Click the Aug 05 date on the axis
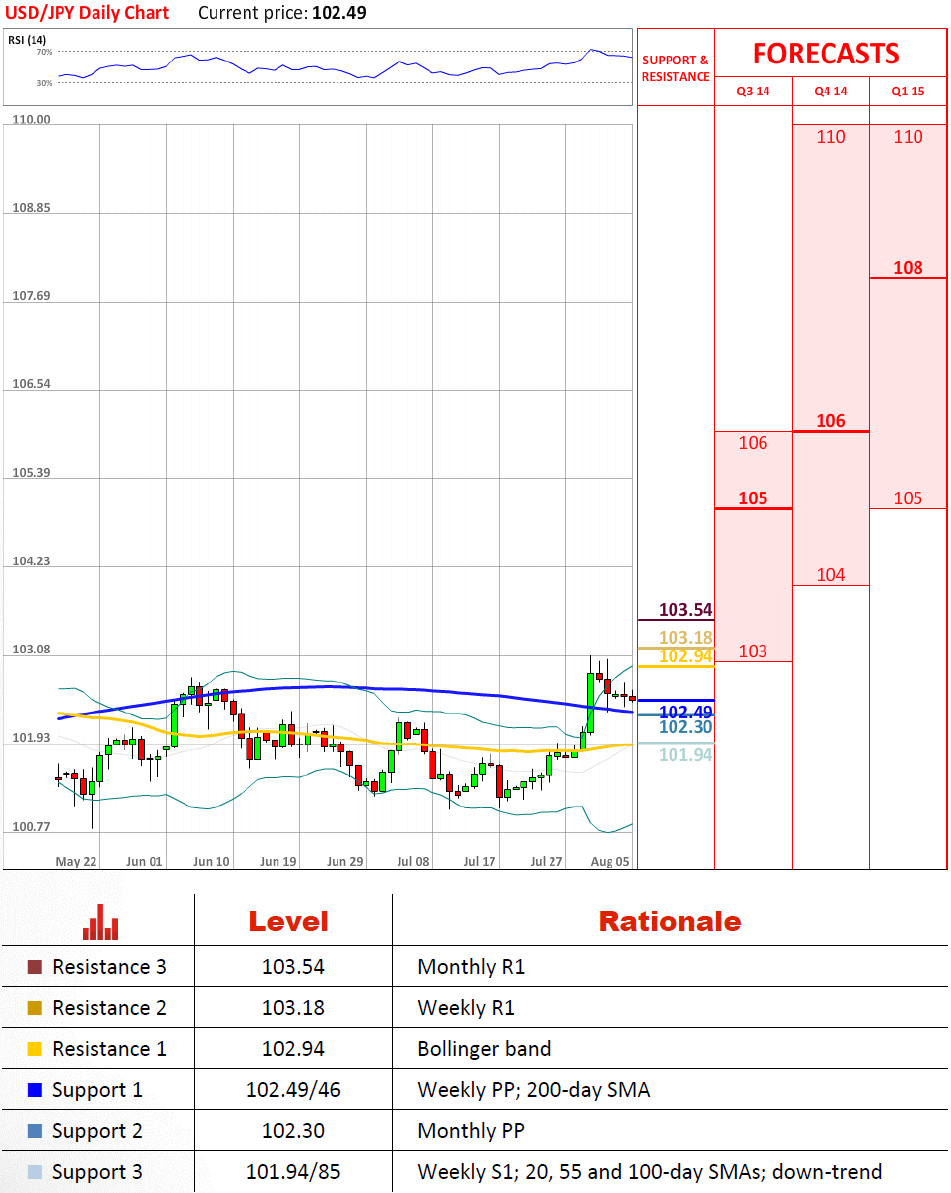 pos(610,862)
